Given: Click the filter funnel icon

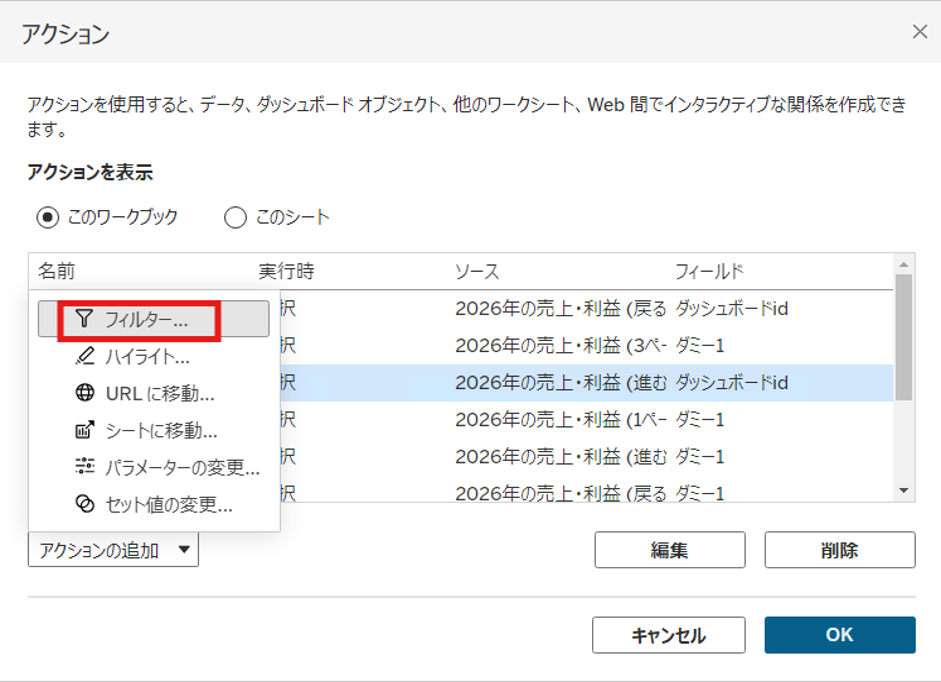Looking at the screenshot, I should pyautogui.click(x=85, y=319).
